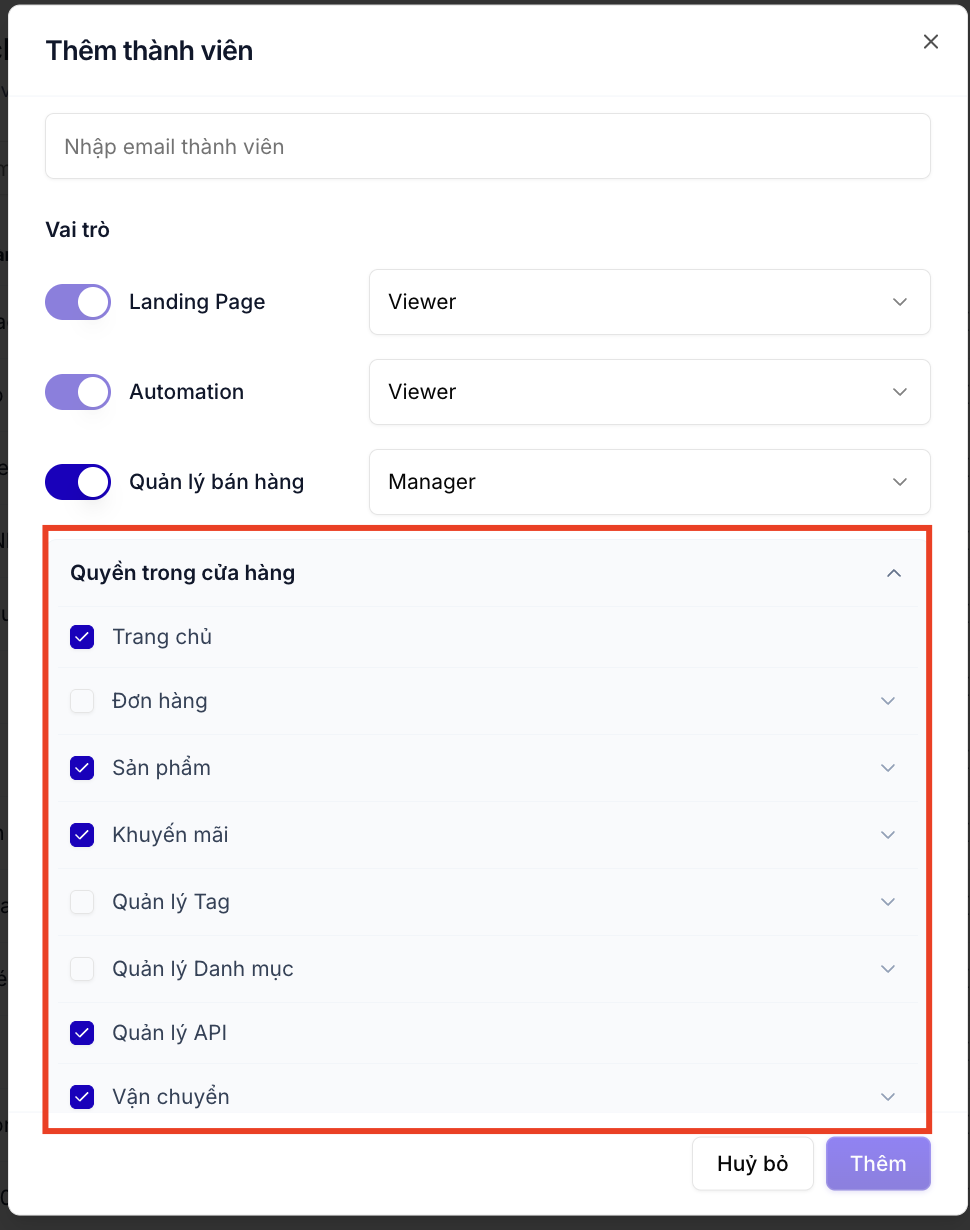Expand the Đơn hàng permissions chevron

[888, 701]
